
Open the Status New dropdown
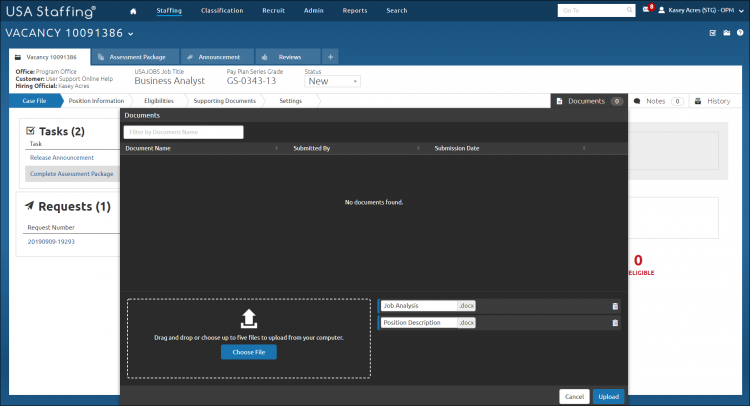[x=332, y=81]
